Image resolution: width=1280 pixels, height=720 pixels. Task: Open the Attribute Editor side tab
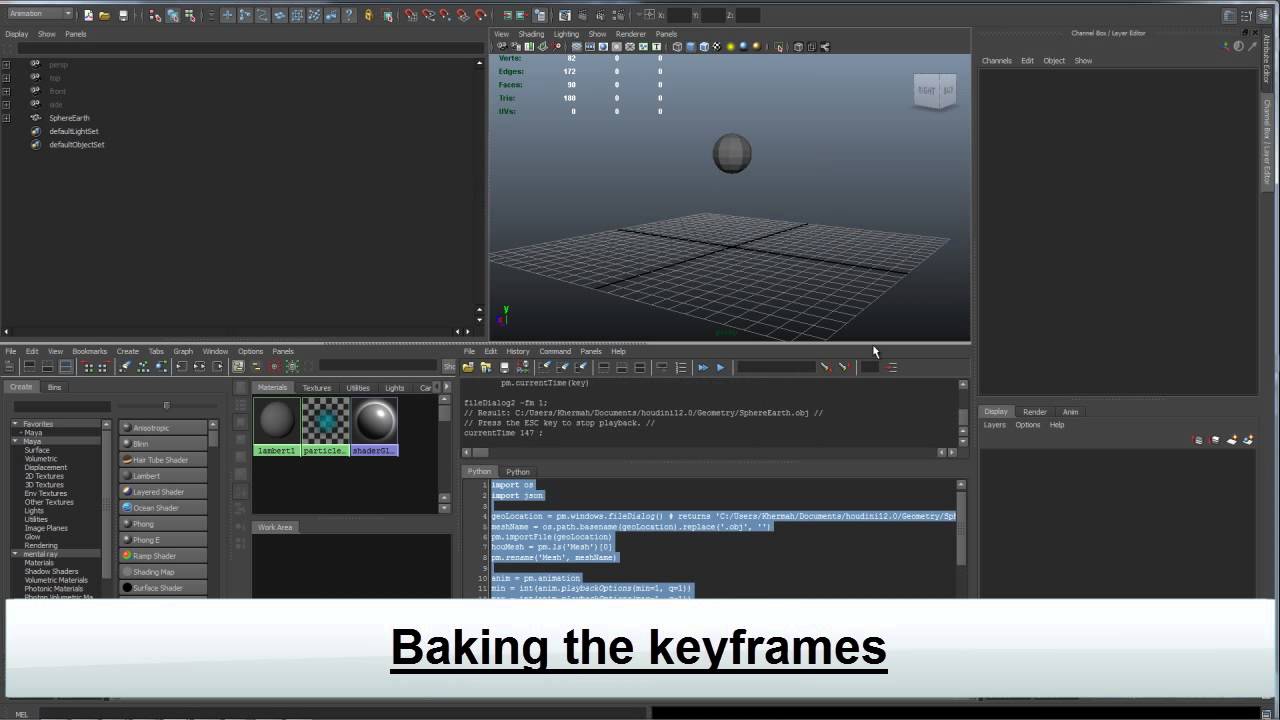1266,59
